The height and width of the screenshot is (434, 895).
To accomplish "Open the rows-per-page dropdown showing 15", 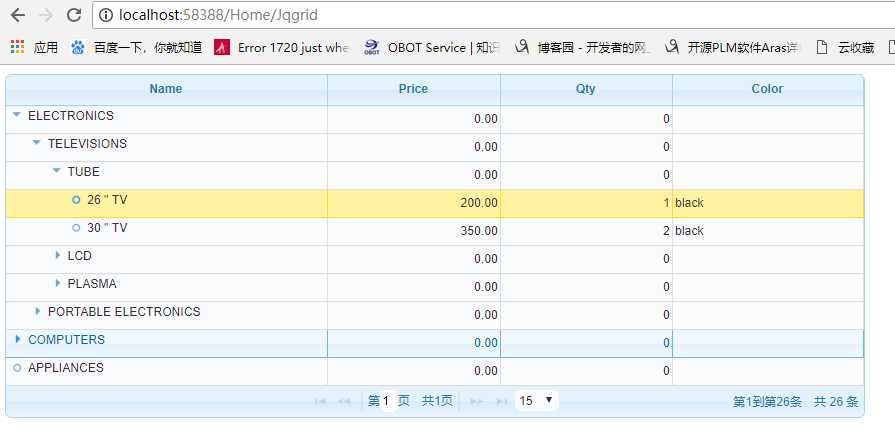I will (x=537, y=401).
